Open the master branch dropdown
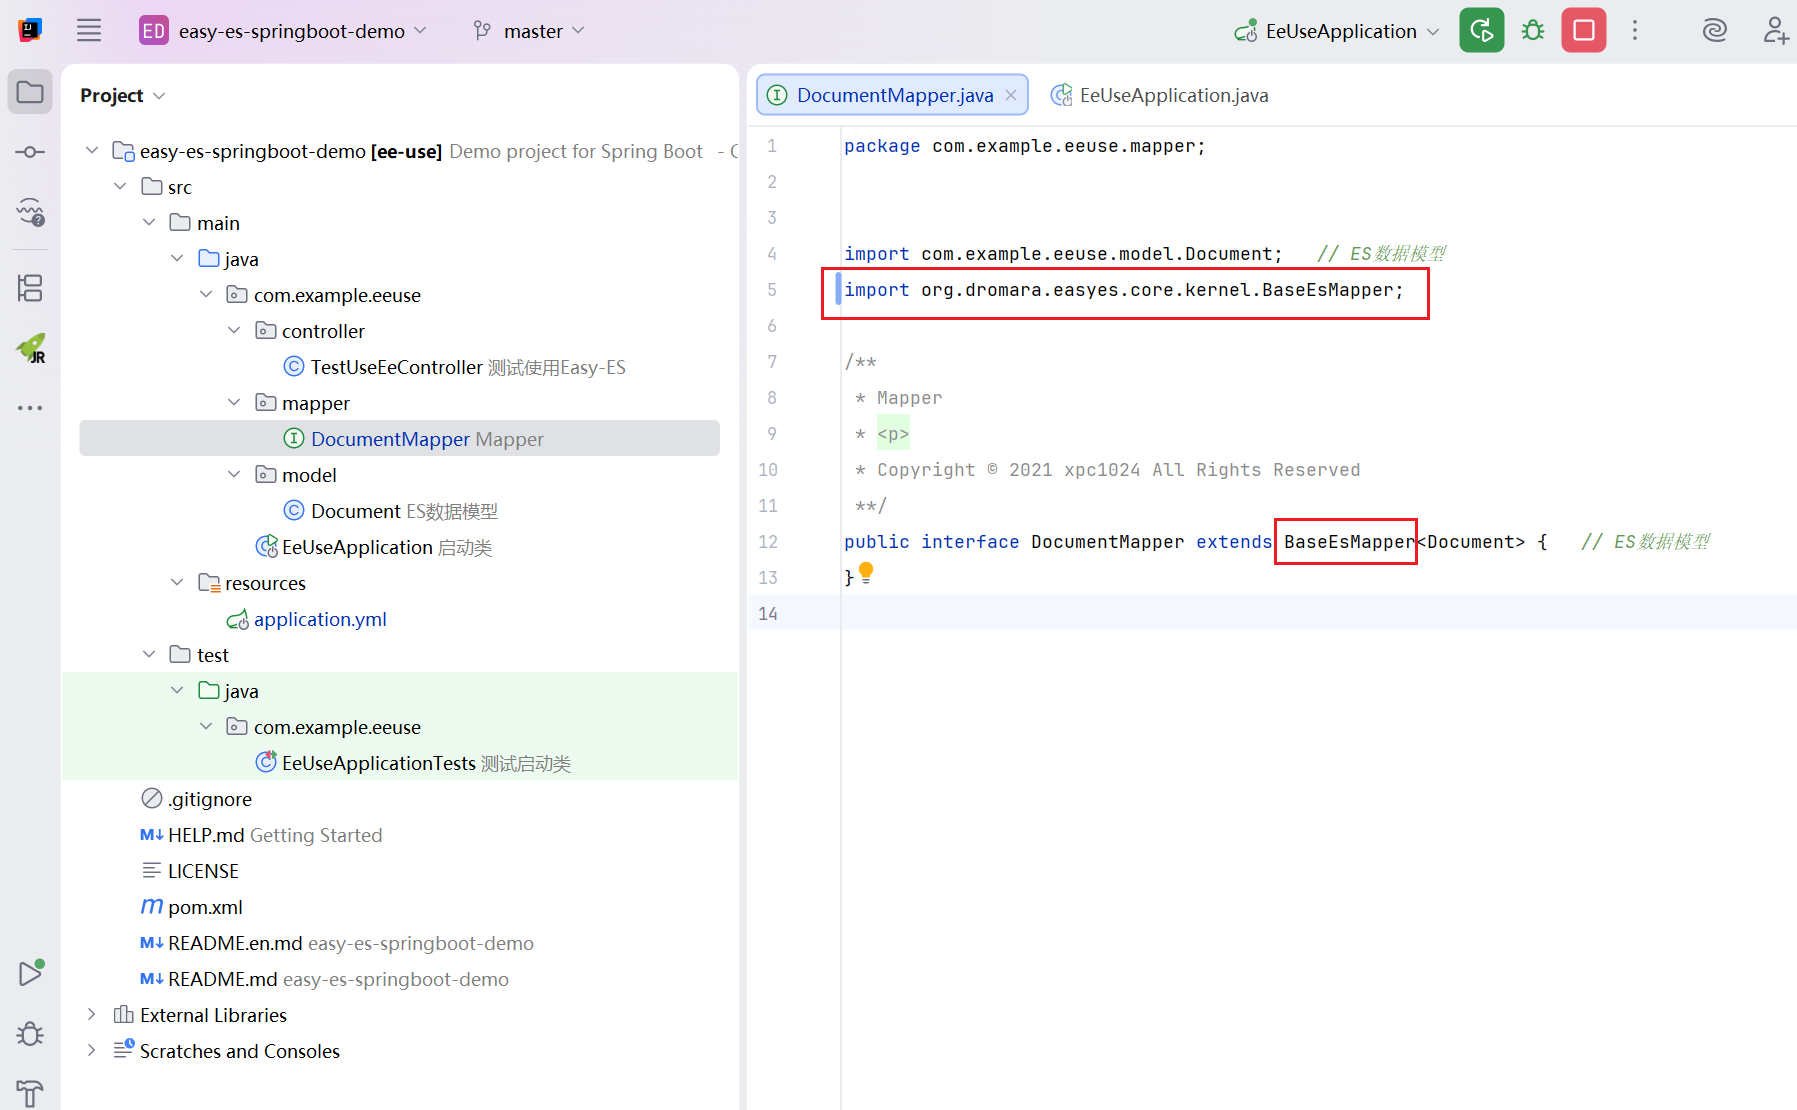The width and height of the screenshot is (1797, 1110). pos(529,31)
